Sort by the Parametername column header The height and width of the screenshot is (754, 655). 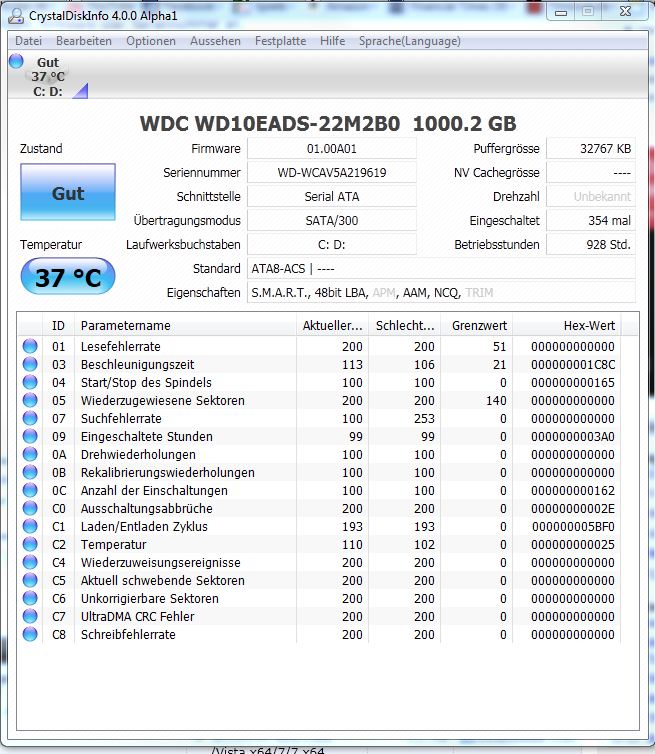[x=185, y=326]
